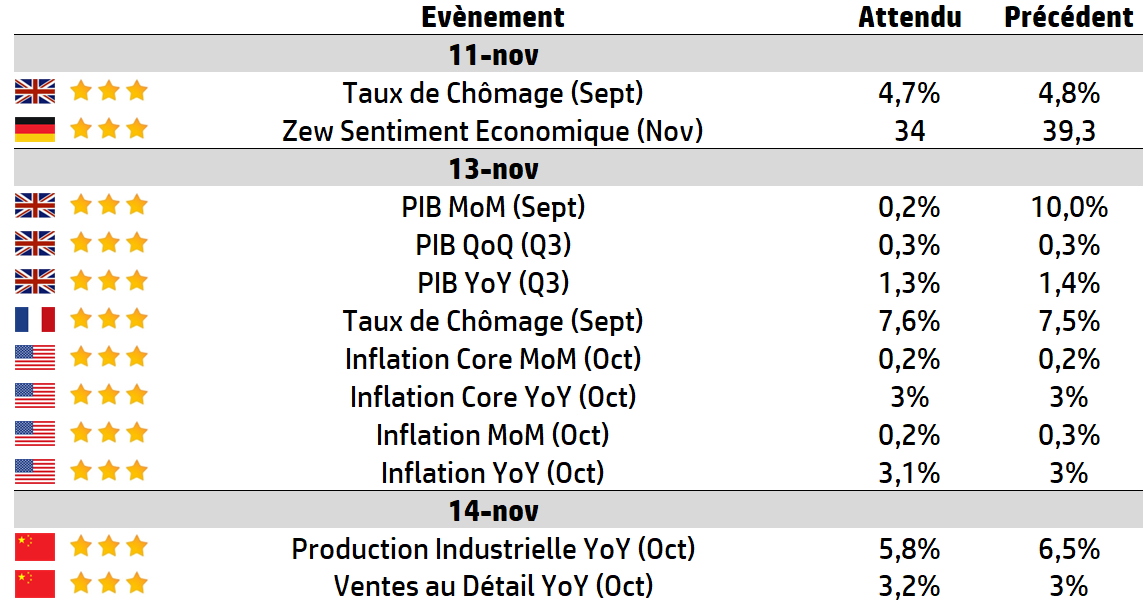Click the importance stars for Zew Sentiment Economique

[109, 129]
